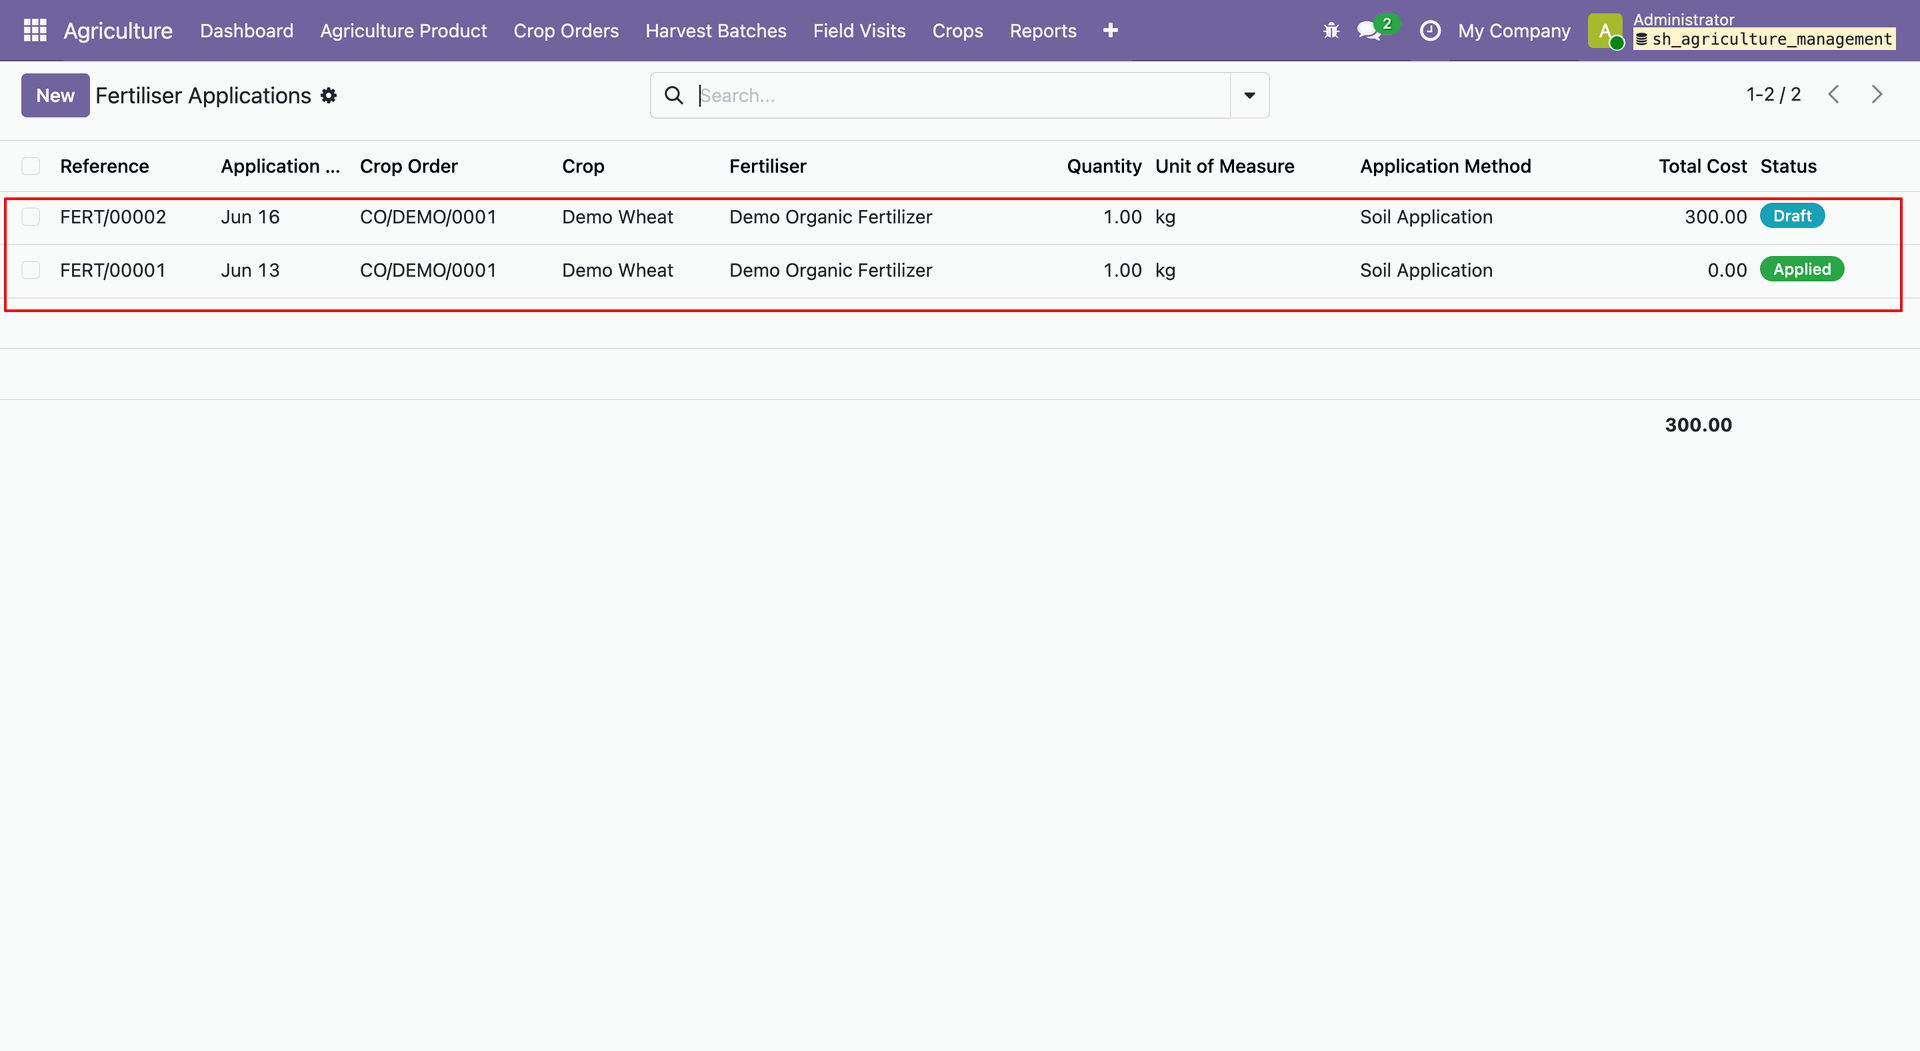Open the Fertiliser Applications gear settings
The image size is (1920, 1051).
[329, 95]
